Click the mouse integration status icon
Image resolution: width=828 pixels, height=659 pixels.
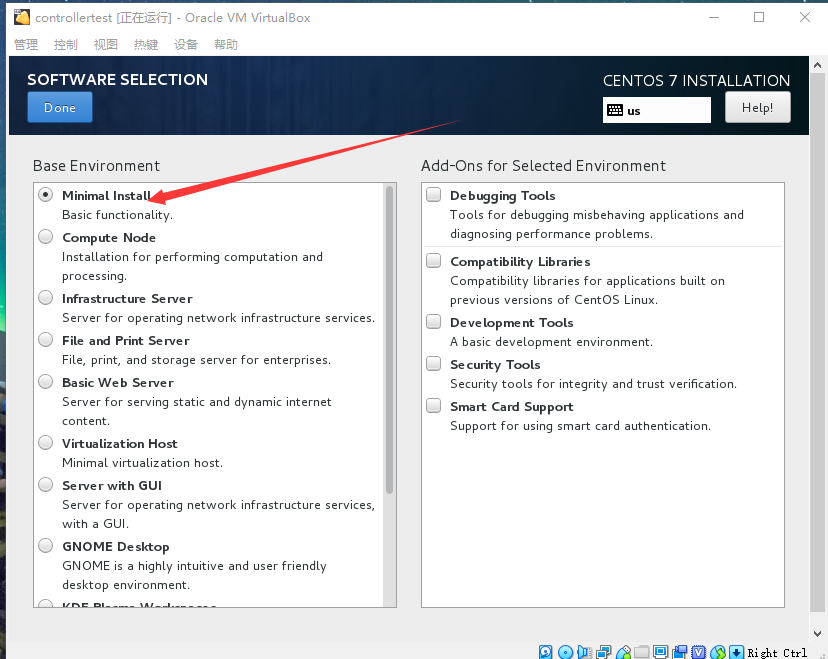(x=718, y=652)
